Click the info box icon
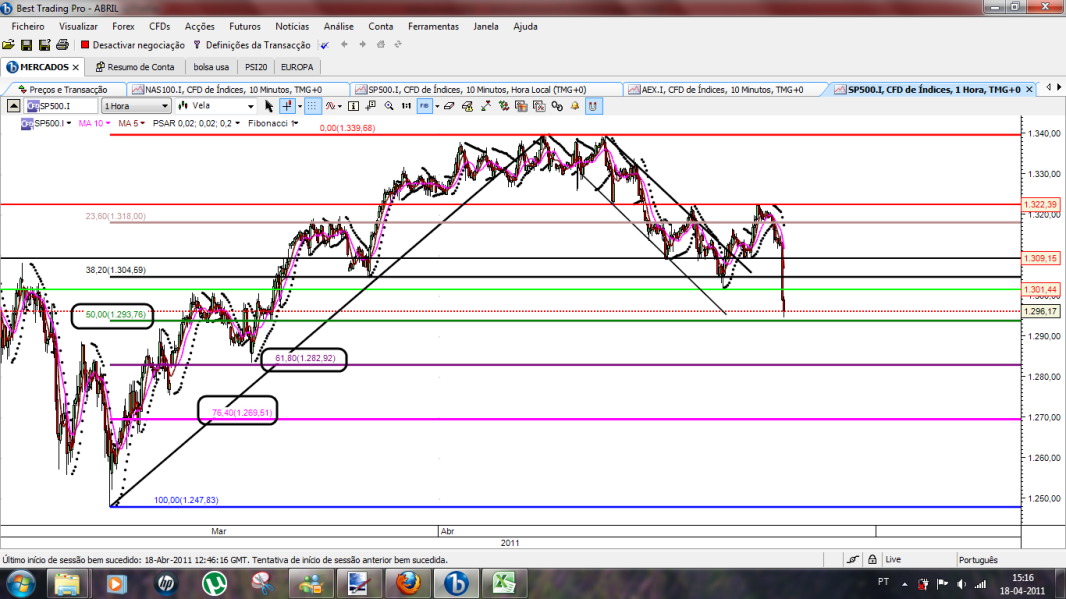This screenshot has width=1066, height=599. coord(353,106)
